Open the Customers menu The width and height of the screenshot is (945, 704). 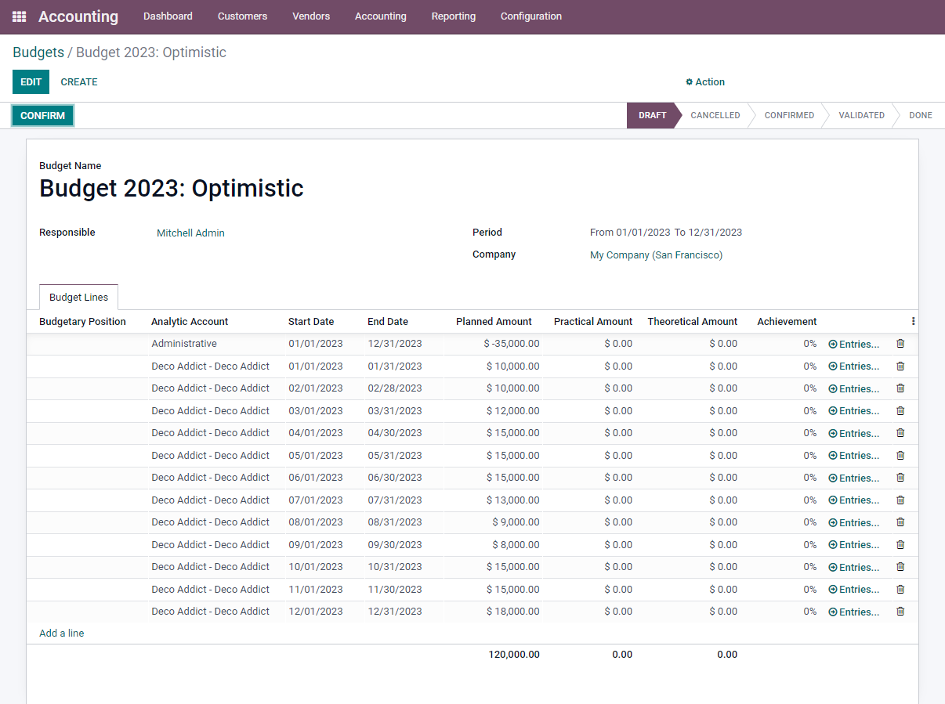(242, 16)
